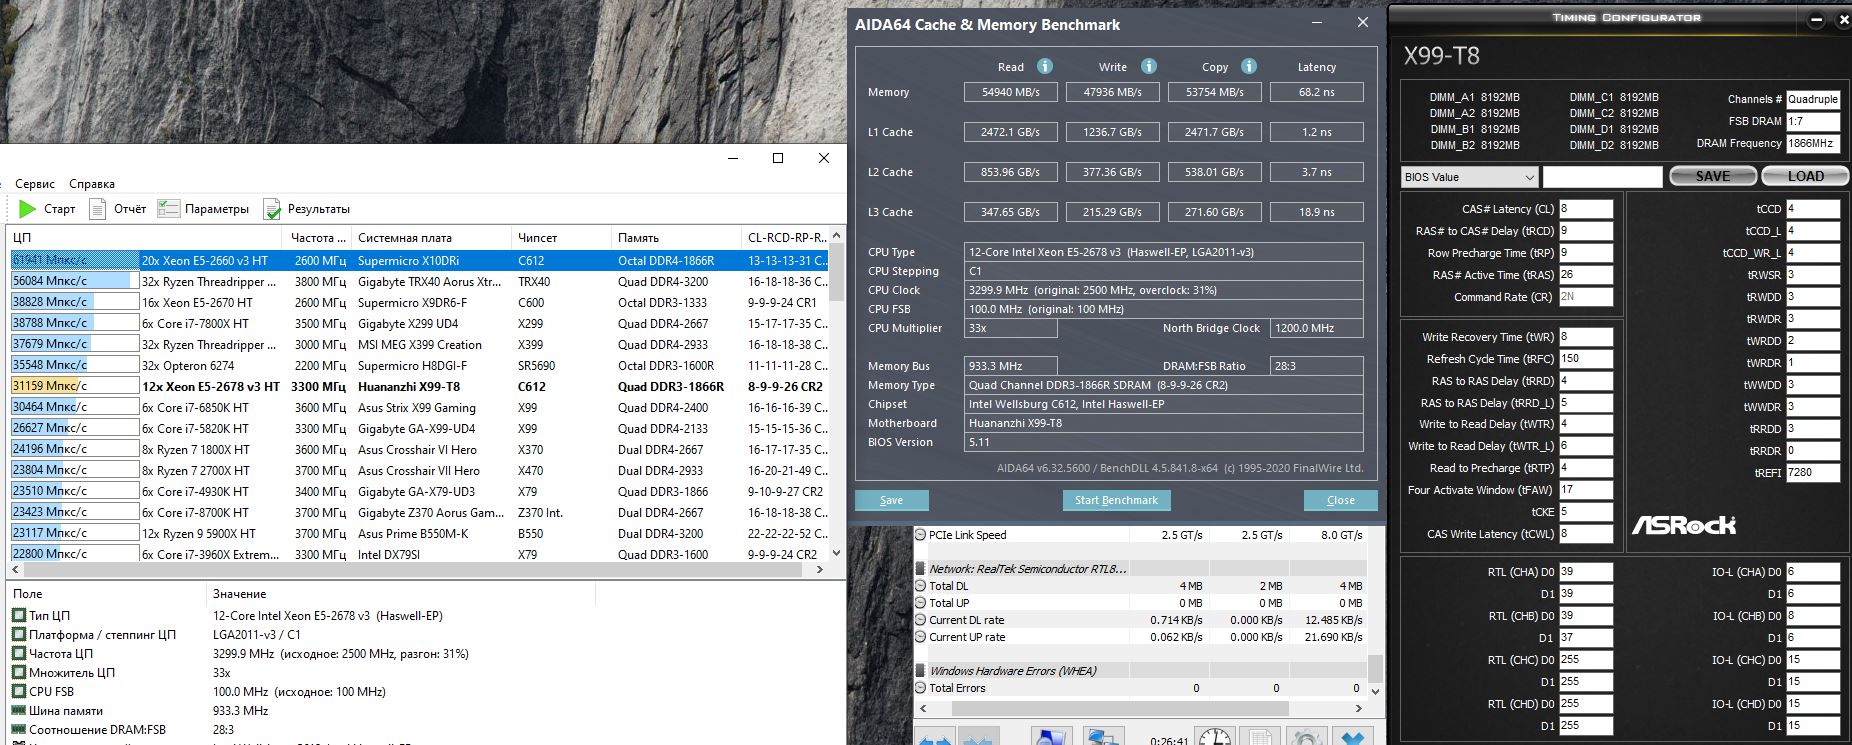
Task: Click the RAS# Active Time (tRAS) field
Action: 1586,275
